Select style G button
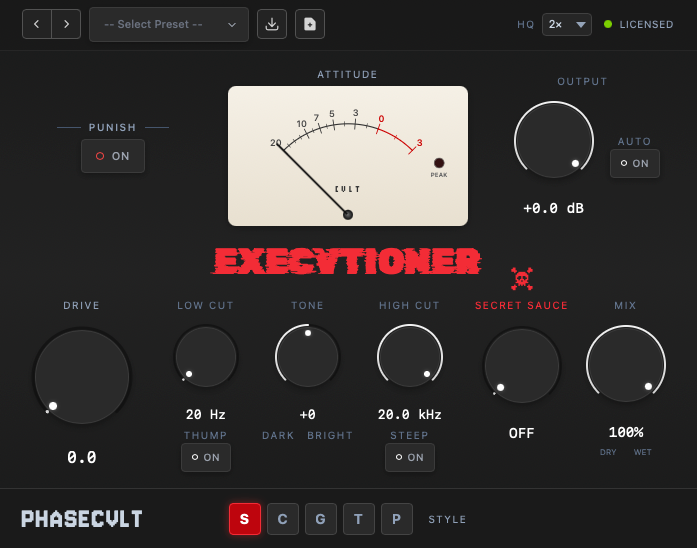 click(321, 519)
